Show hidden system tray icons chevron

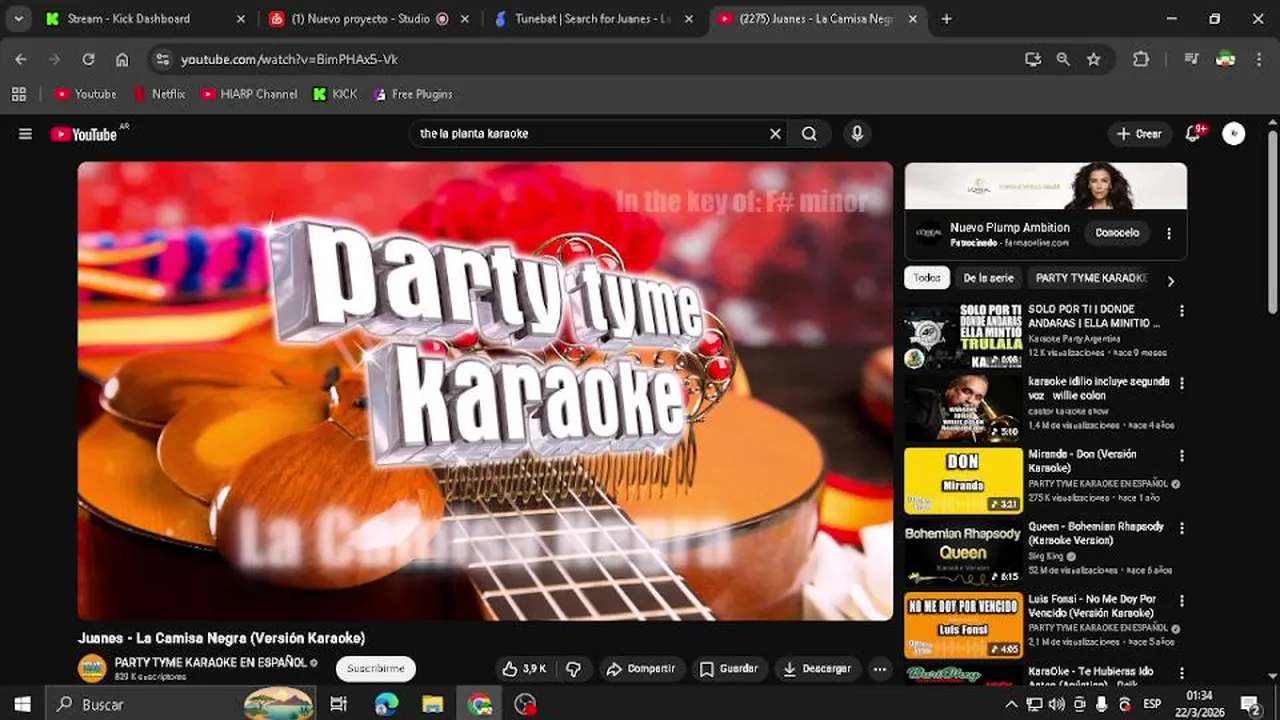[x=1011, y=705]
